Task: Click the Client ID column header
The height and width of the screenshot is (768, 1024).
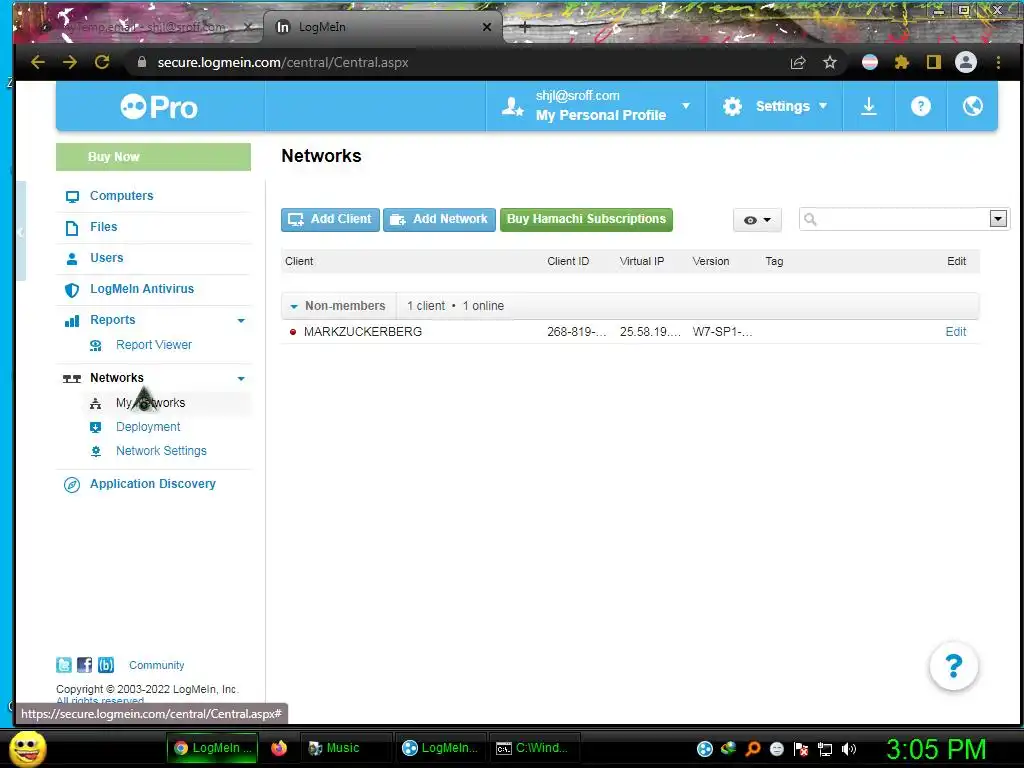Action: 568,261
